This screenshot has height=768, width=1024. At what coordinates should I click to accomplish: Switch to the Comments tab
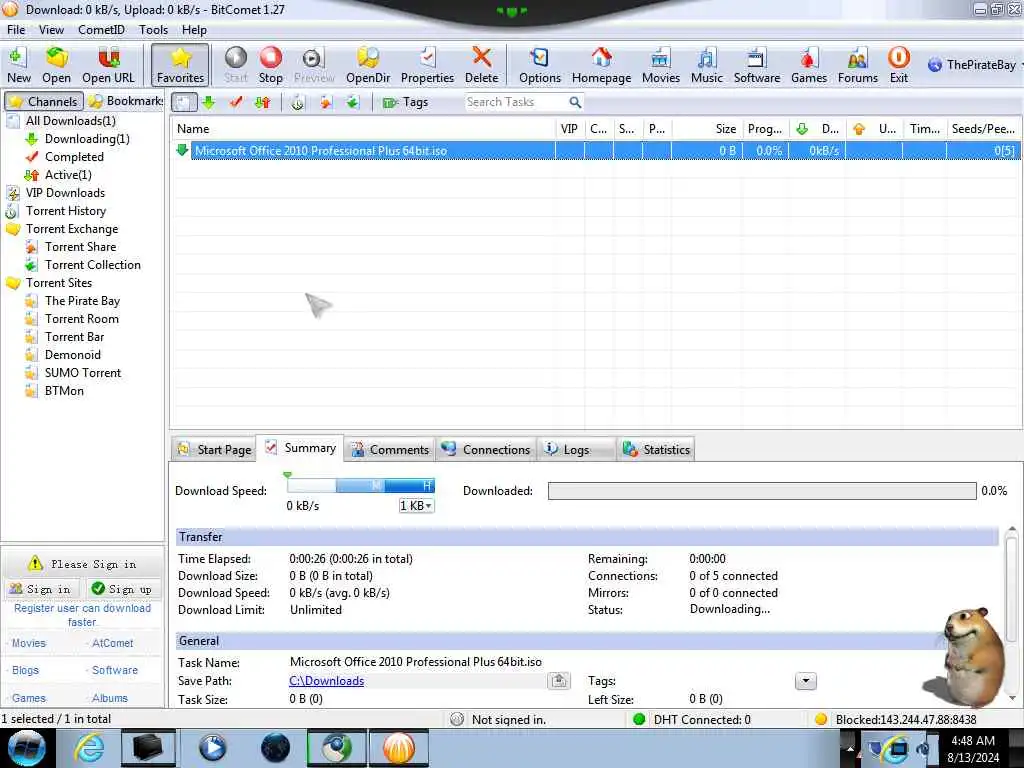pyautogui.click(x=390, y=449)
